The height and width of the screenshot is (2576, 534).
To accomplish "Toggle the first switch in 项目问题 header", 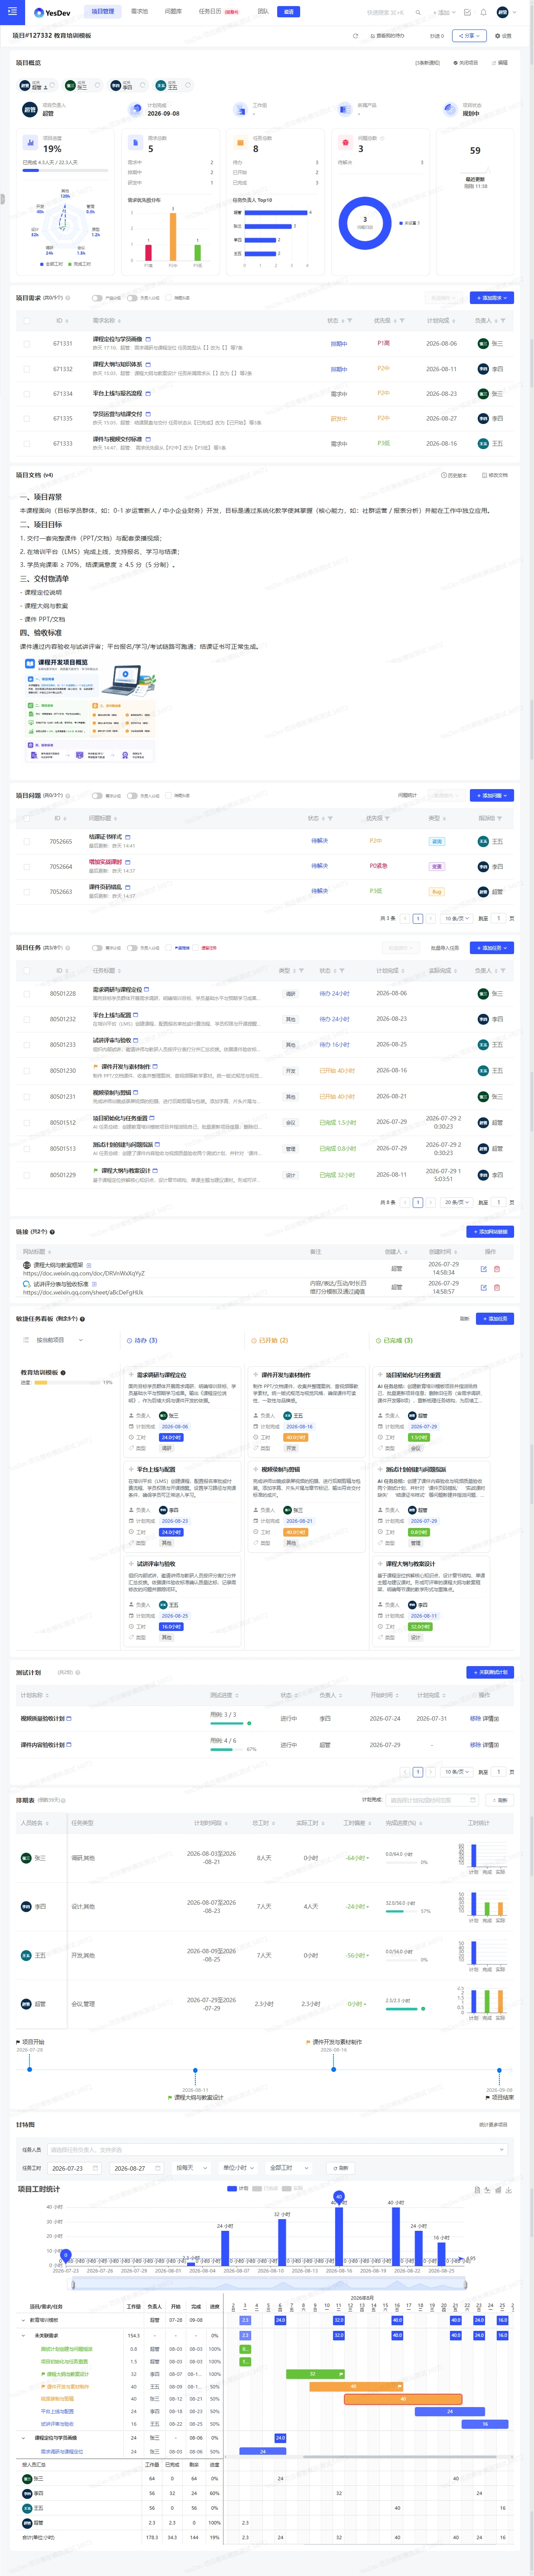I will pos(97,796).
